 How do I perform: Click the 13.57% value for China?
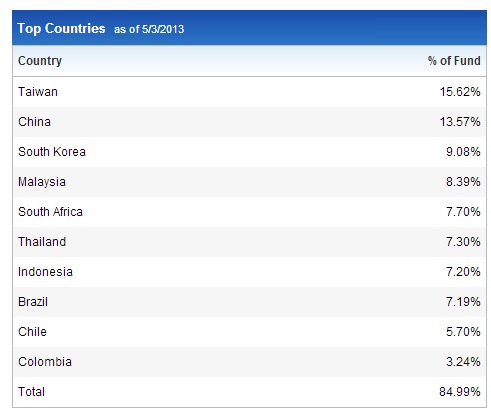(x=460, y=122)
